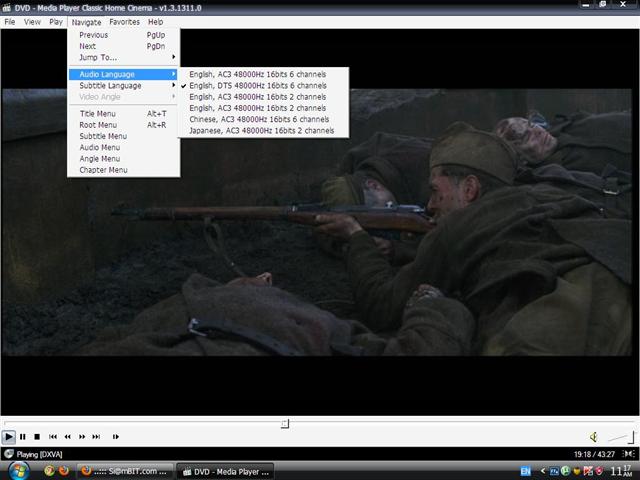Select English AC3 6 channels audio track
Viewport: 640px width, 480px height.
pos(263,74)
